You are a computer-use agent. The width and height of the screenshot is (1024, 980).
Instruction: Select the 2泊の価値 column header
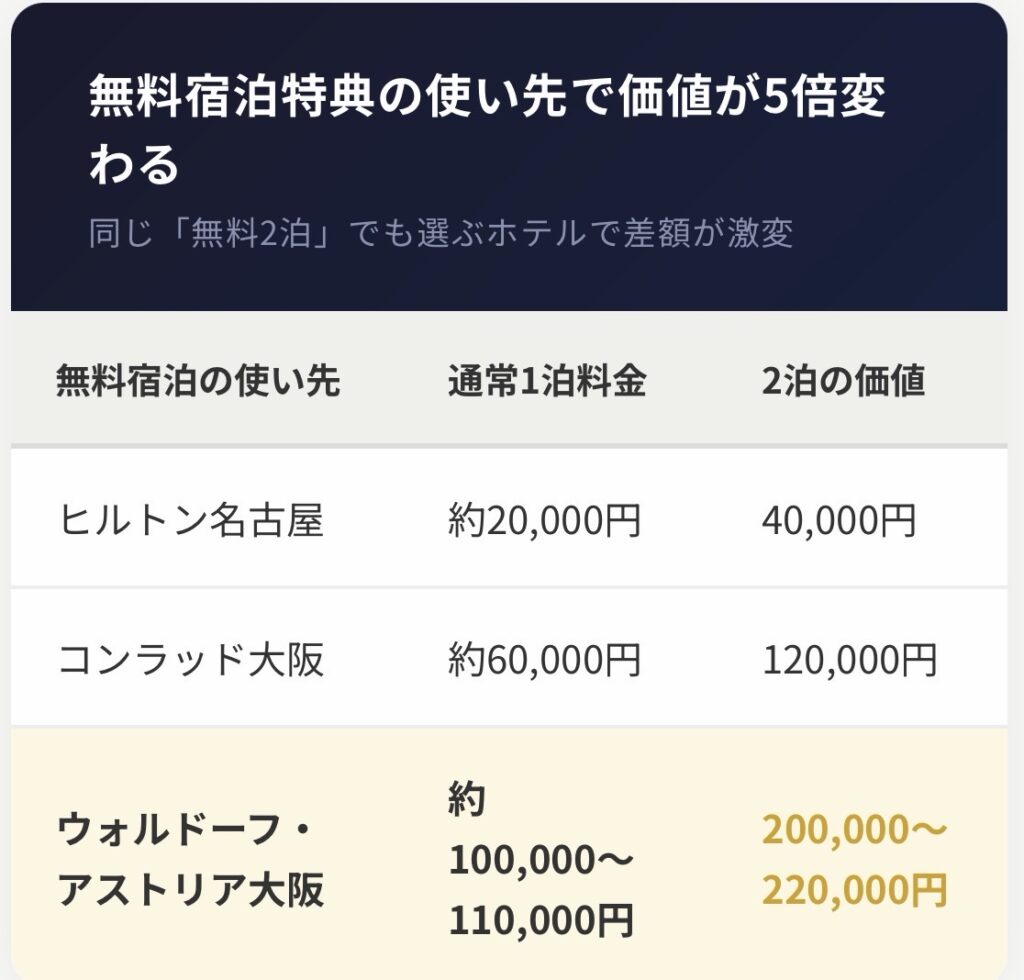click(x=843, y=381)
